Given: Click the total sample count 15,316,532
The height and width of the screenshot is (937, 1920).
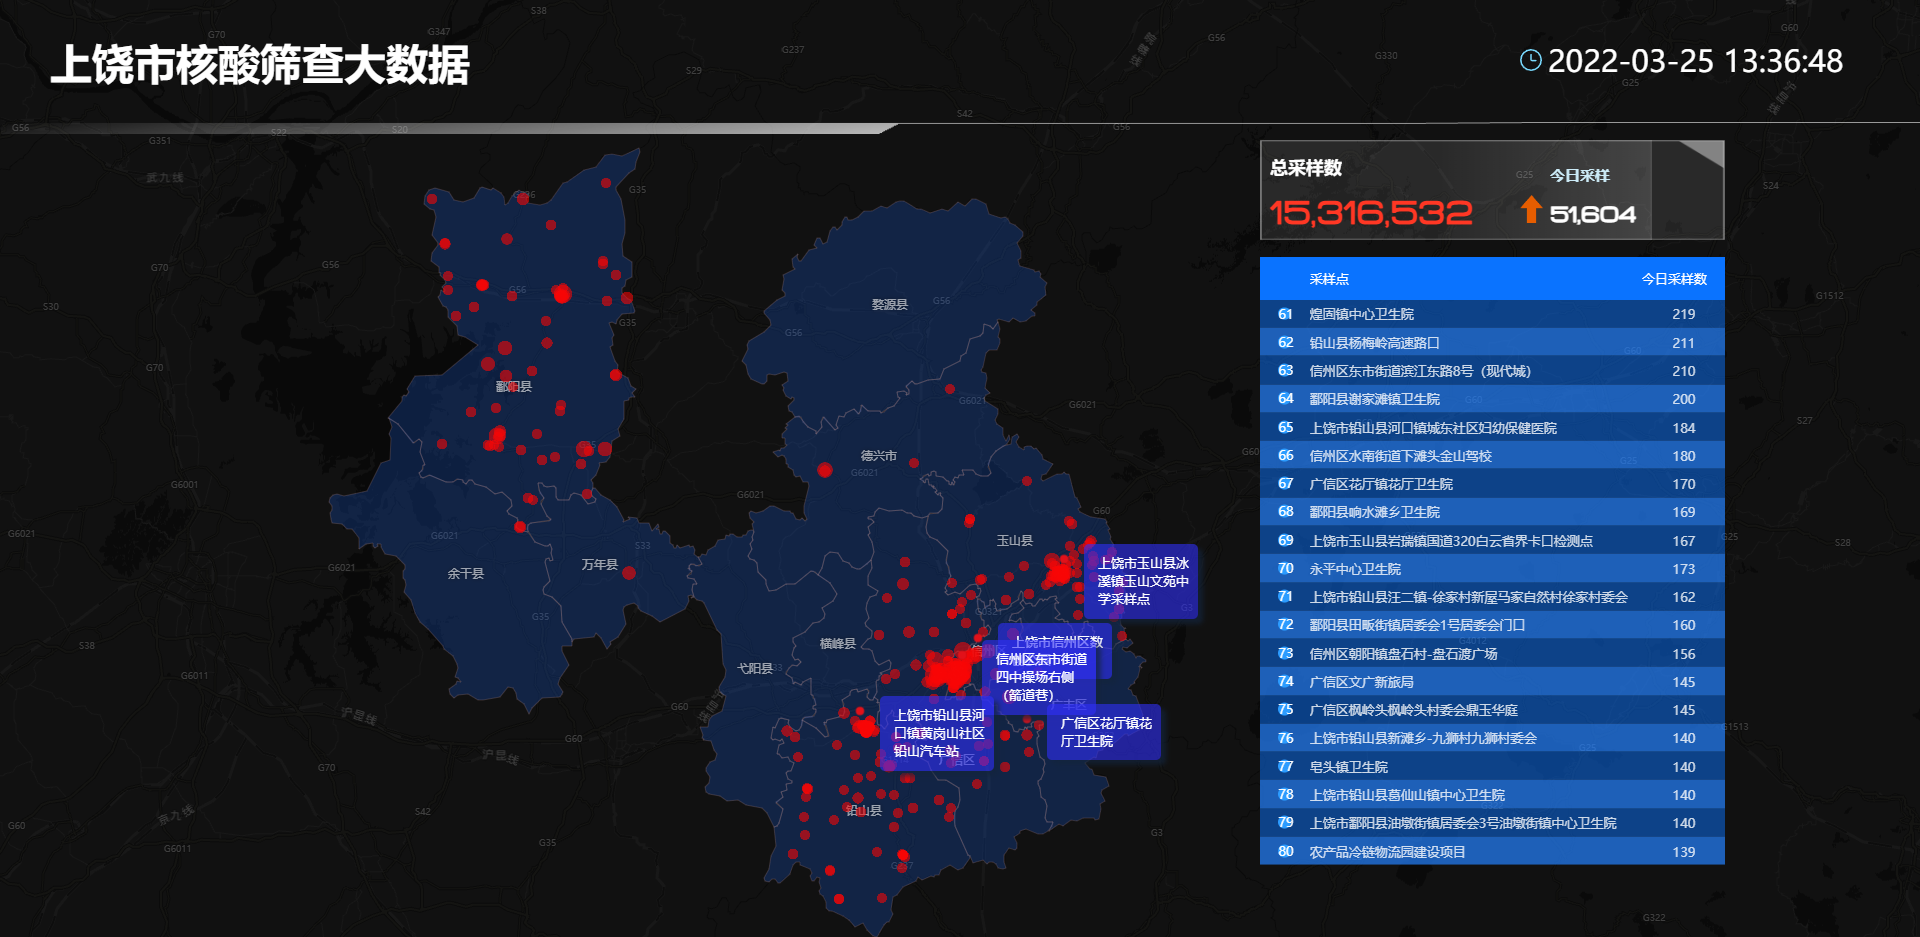Looking at the screenshot, I should pos(1370,212).
